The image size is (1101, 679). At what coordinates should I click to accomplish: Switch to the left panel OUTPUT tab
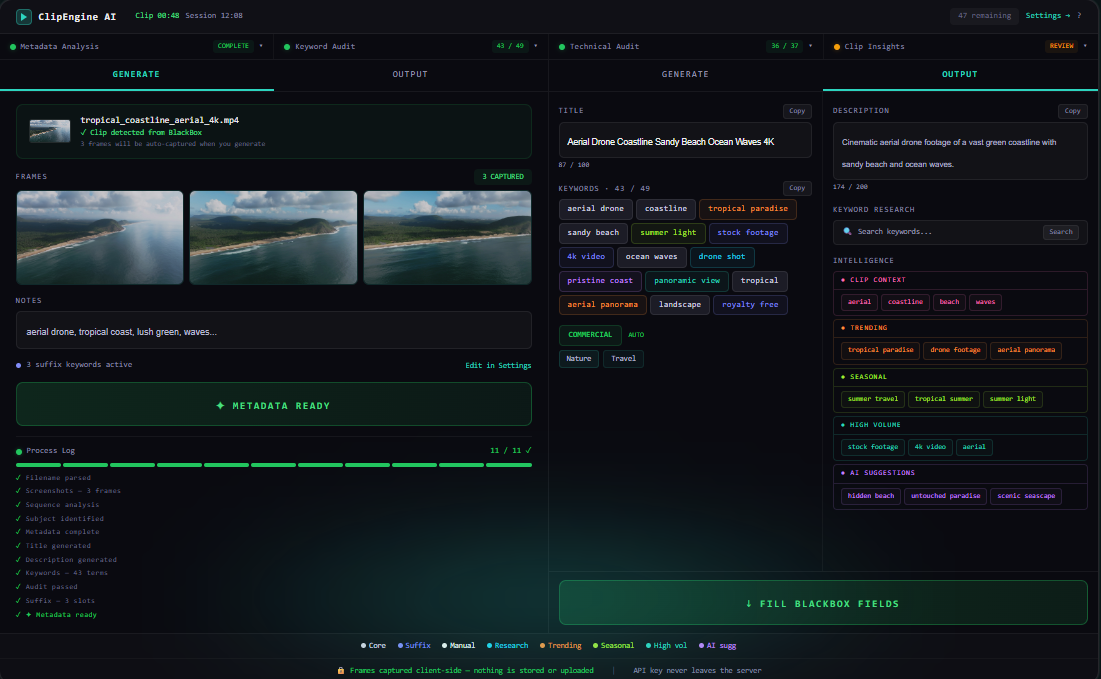[x=410, y=74]
